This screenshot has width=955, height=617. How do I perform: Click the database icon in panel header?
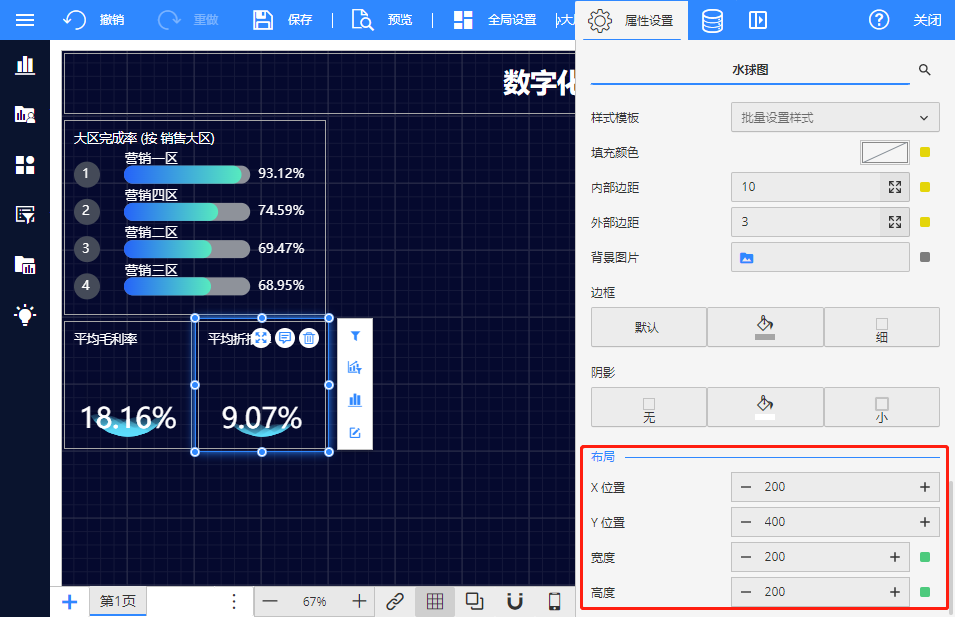712,20
